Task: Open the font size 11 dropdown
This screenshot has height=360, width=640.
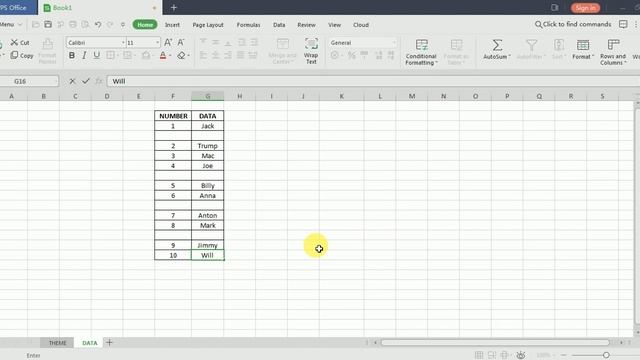Action: [x=157, y=42]
